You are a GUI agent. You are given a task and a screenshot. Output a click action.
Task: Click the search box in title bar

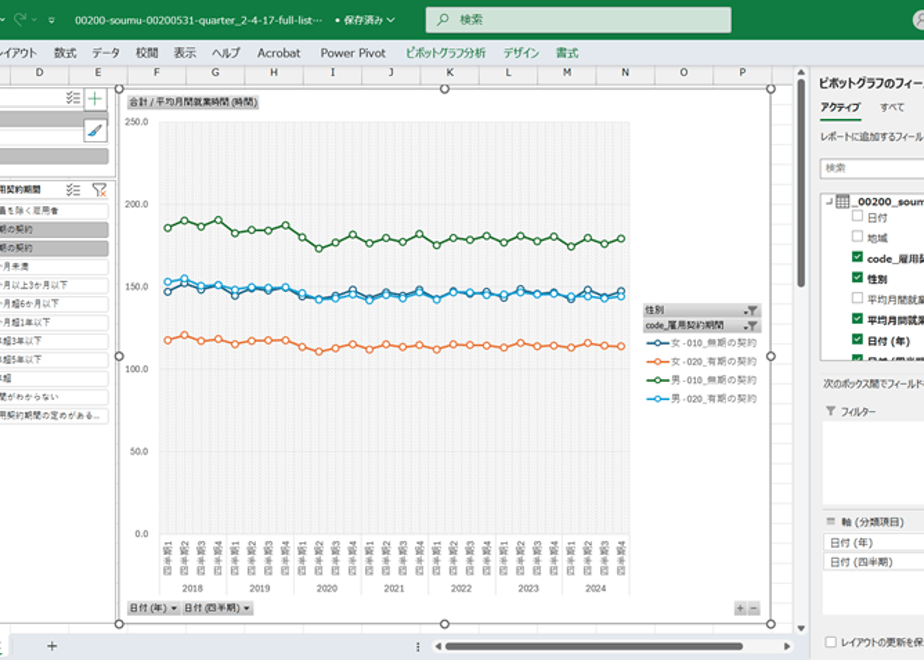(578, 20)
